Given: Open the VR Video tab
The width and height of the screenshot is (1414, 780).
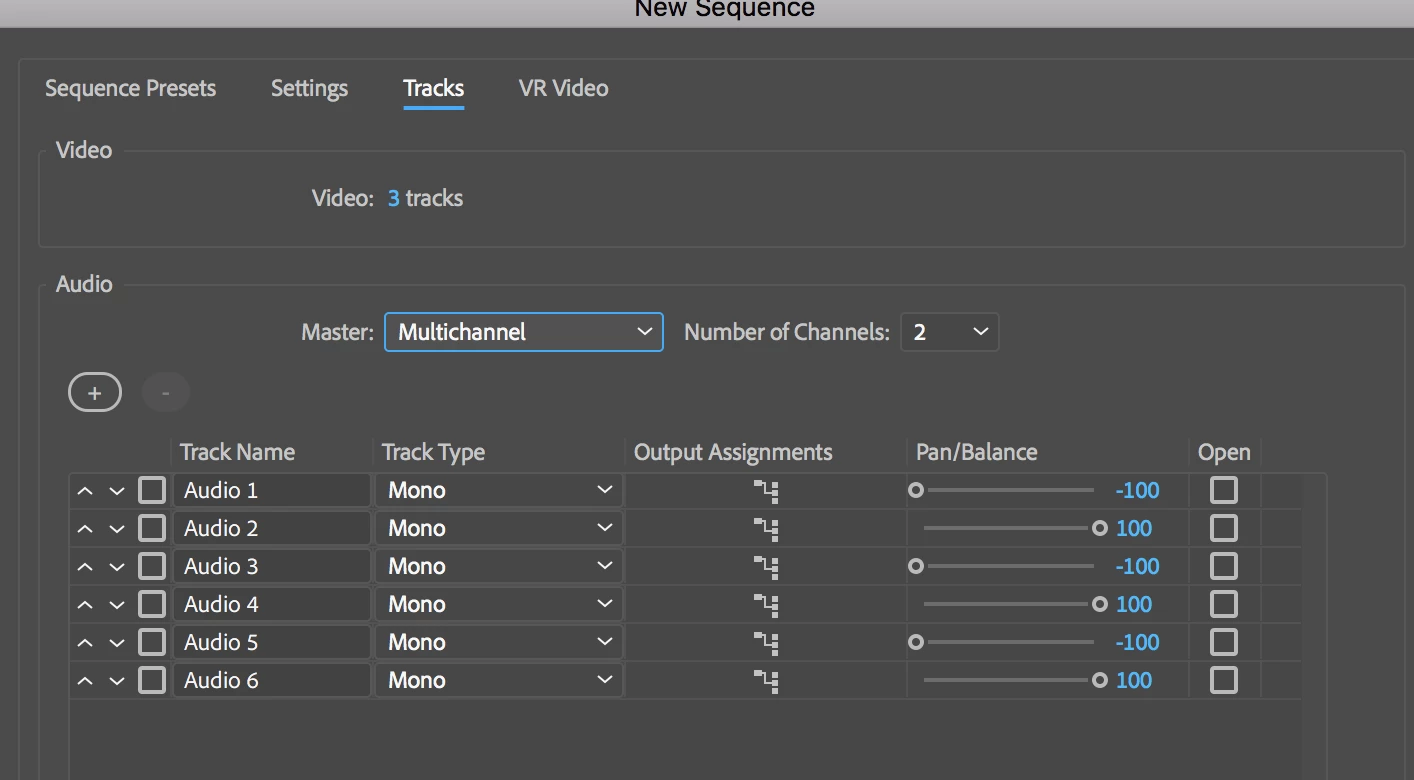Looking at the screenshot, I should tap(563, 88).
